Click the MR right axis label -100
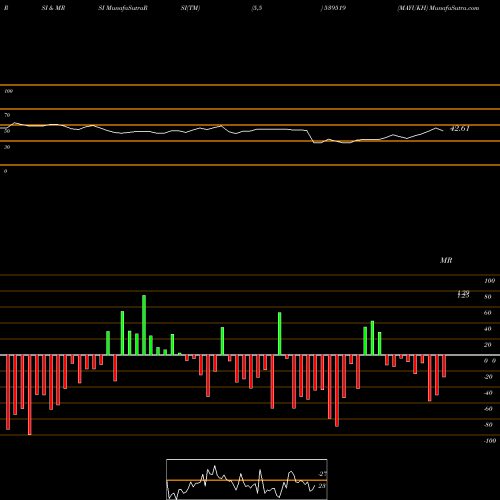 coord(490,441)
